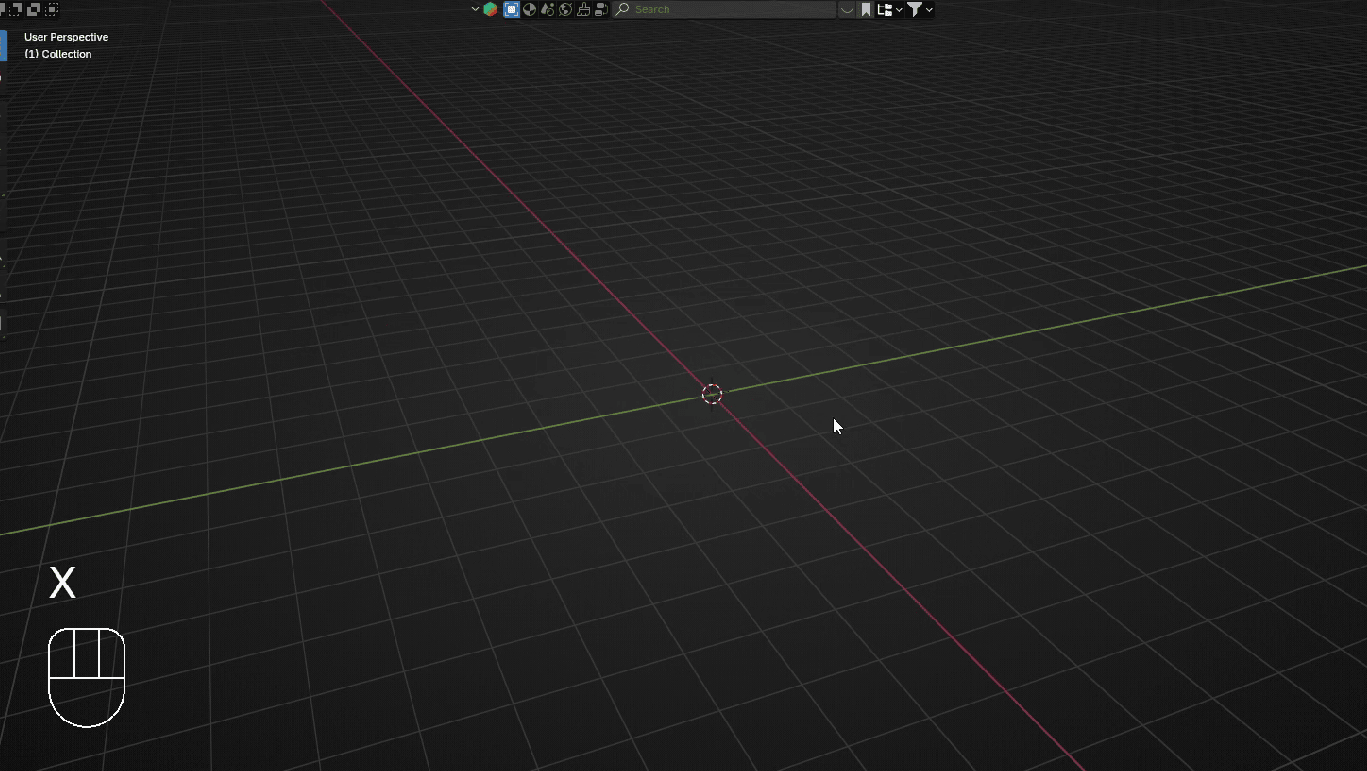Toggle the bookmark icon beside search

point(866,9)
